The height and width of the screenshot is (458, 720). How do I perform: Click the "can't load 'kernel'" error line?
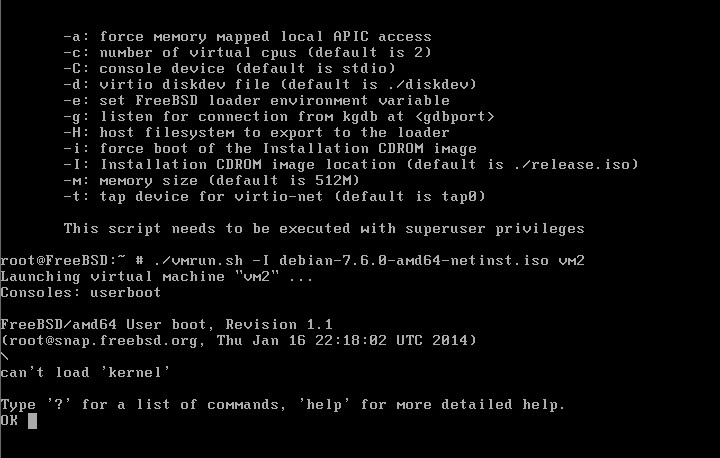point(85,372)
